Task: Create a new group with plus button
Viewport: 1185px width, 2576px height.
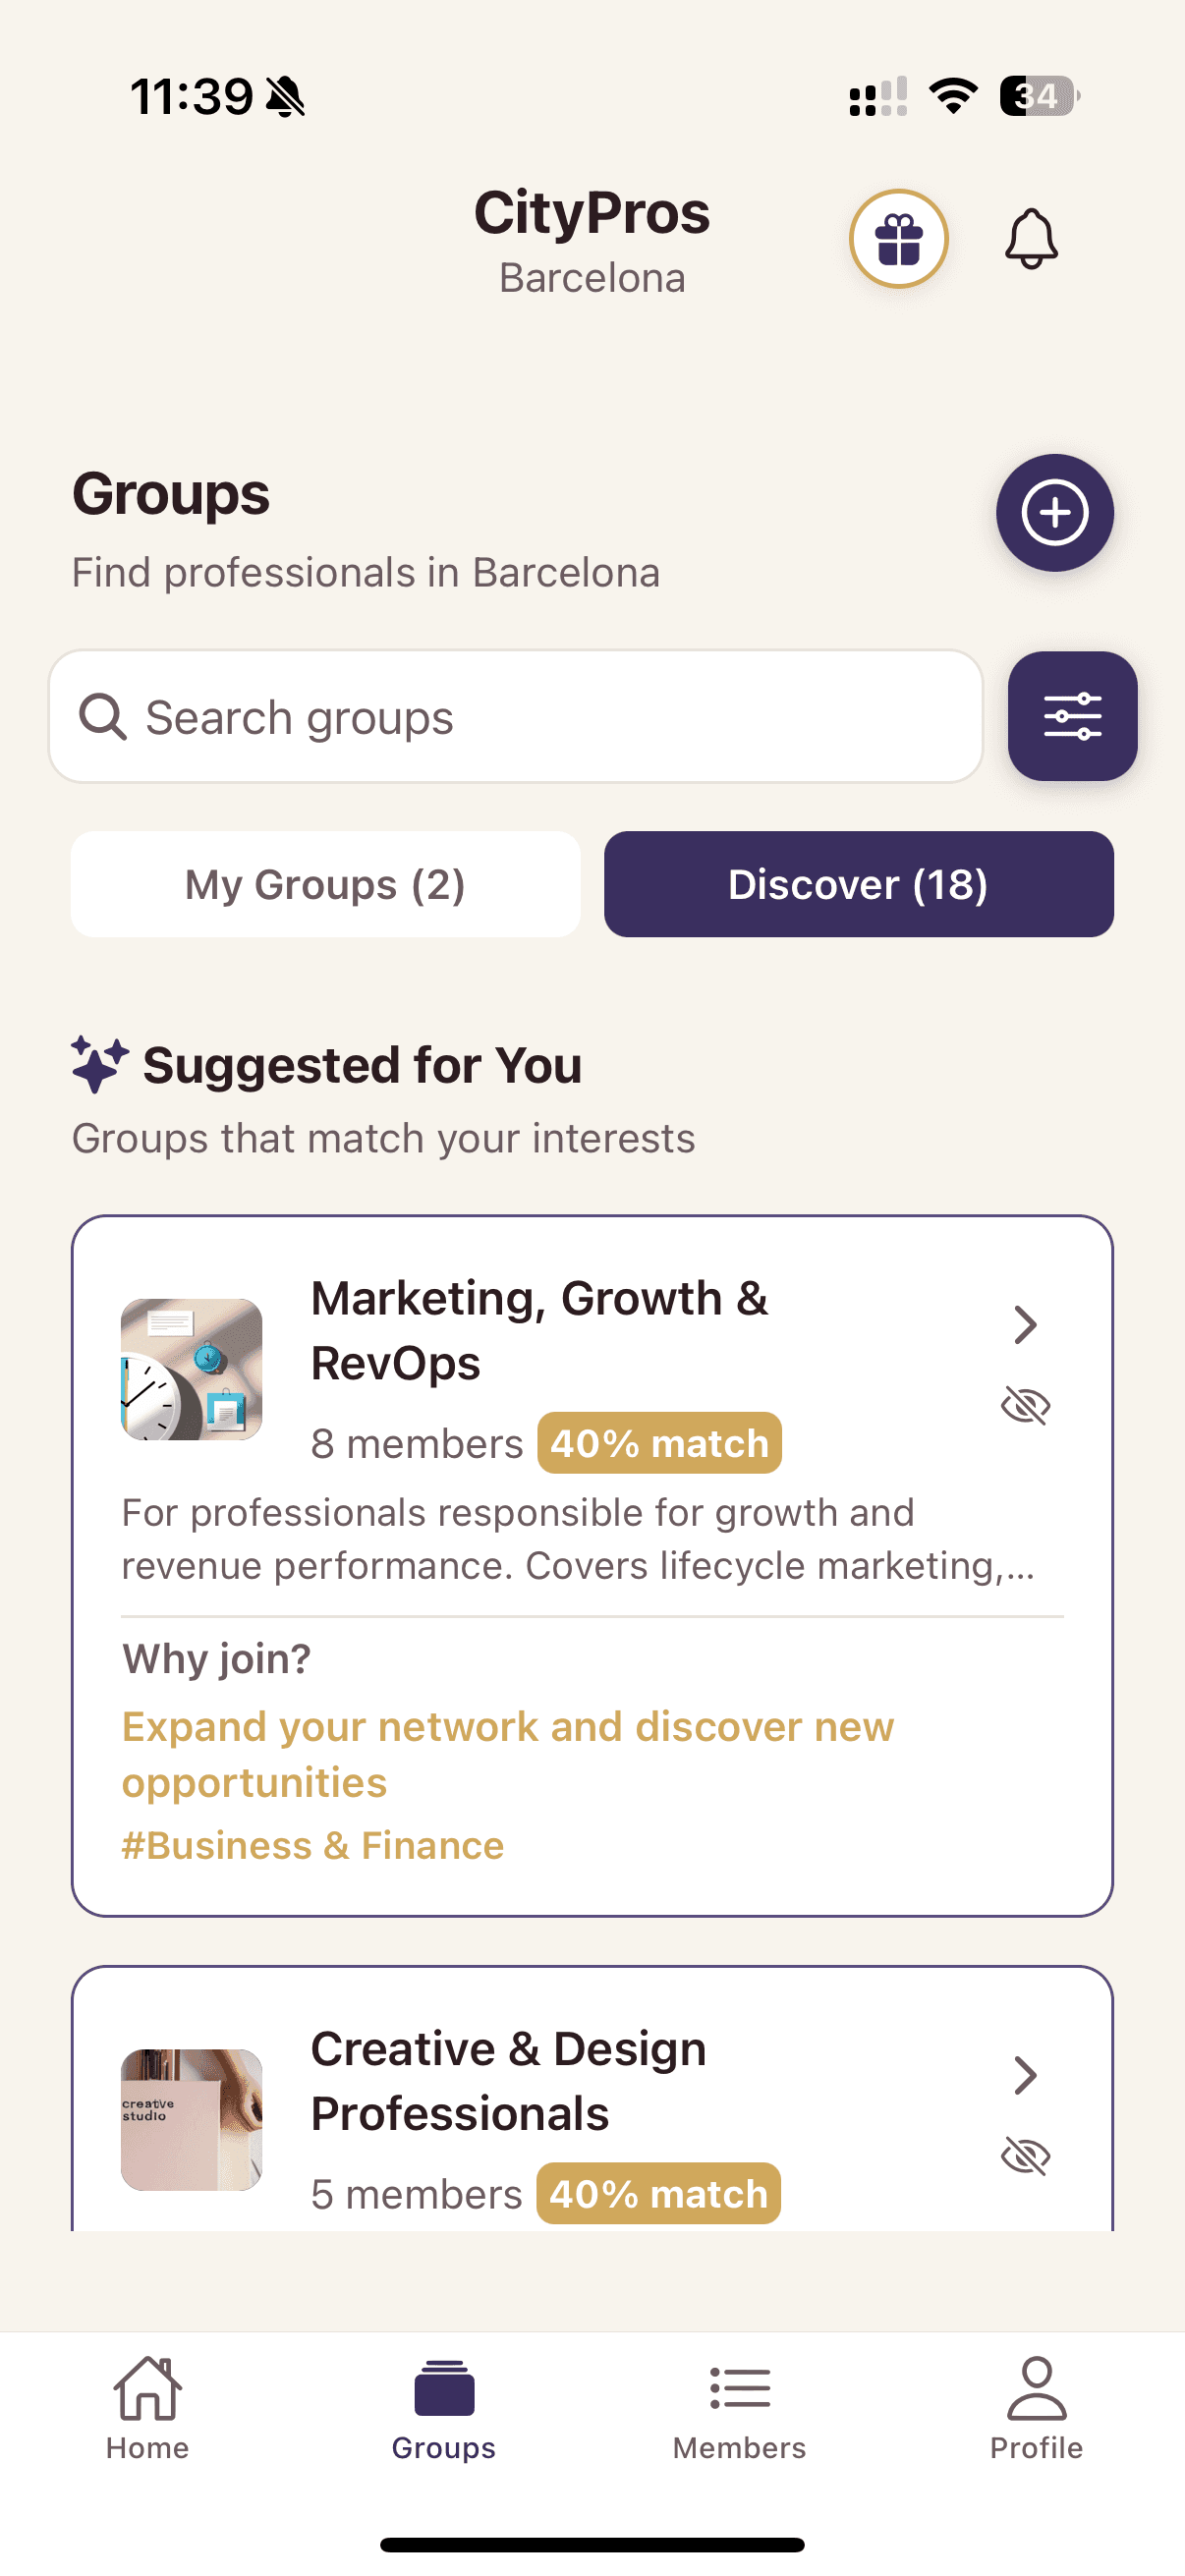Action: pos(1054,513)
